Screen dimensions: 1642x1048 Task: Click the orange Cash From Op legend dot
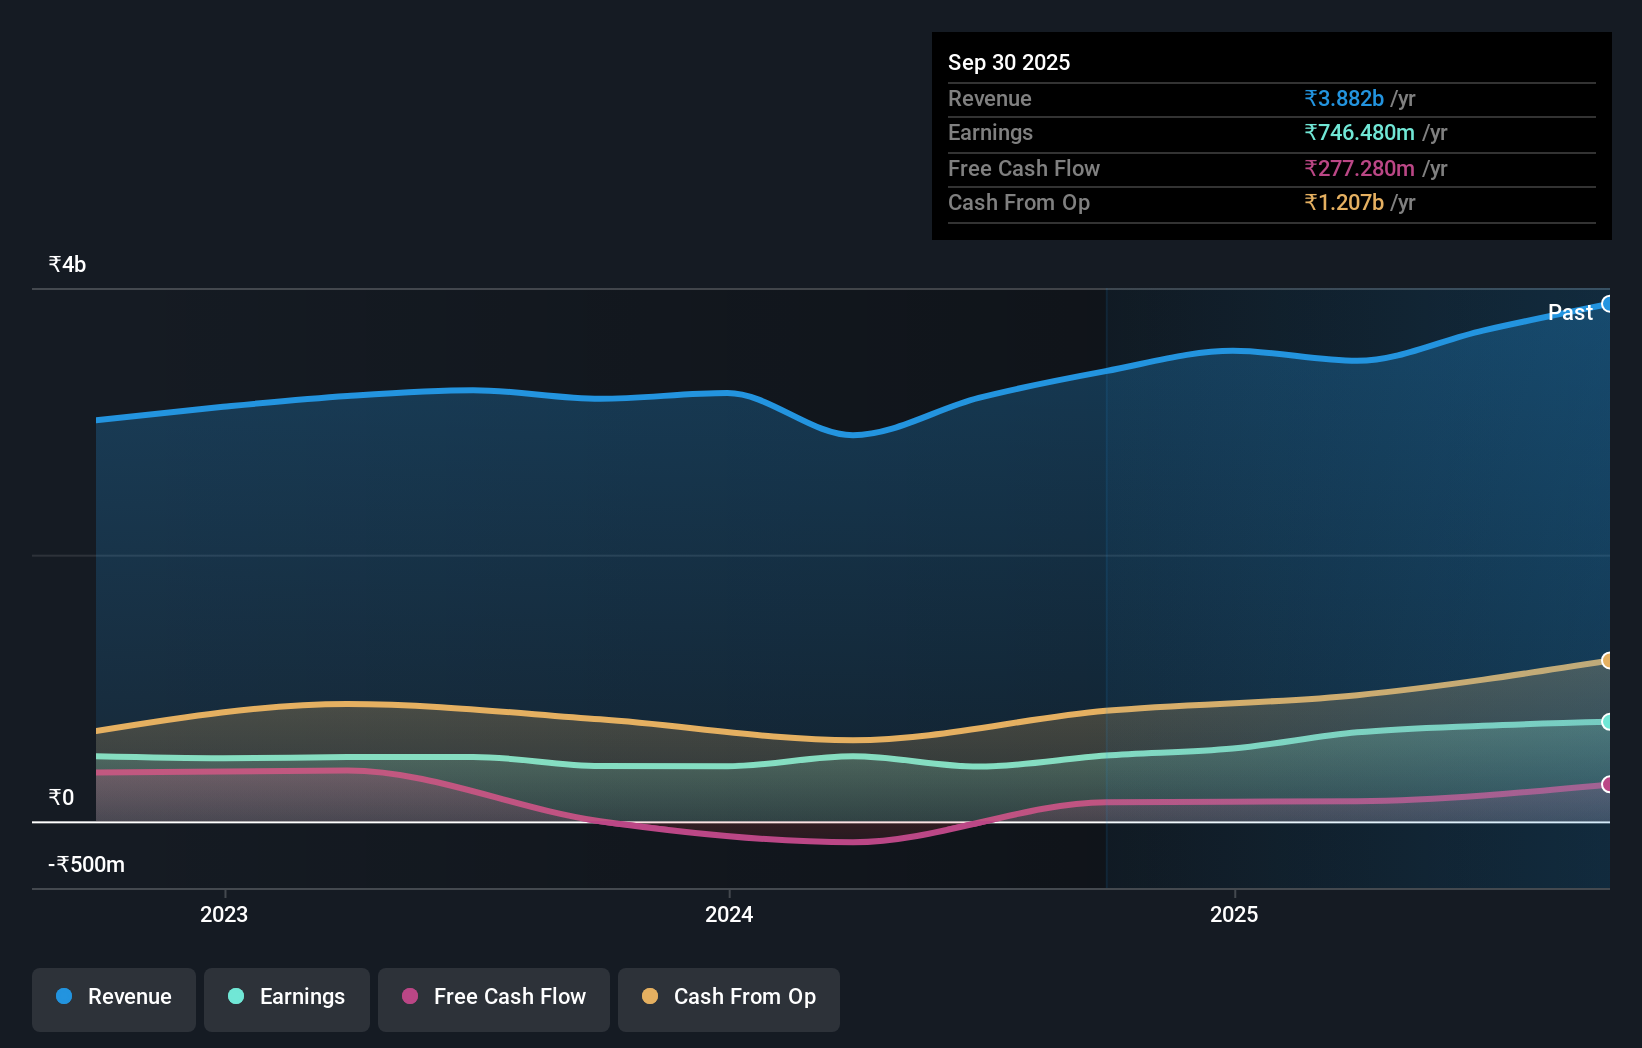pyautogui.click(x=650, y=996)
